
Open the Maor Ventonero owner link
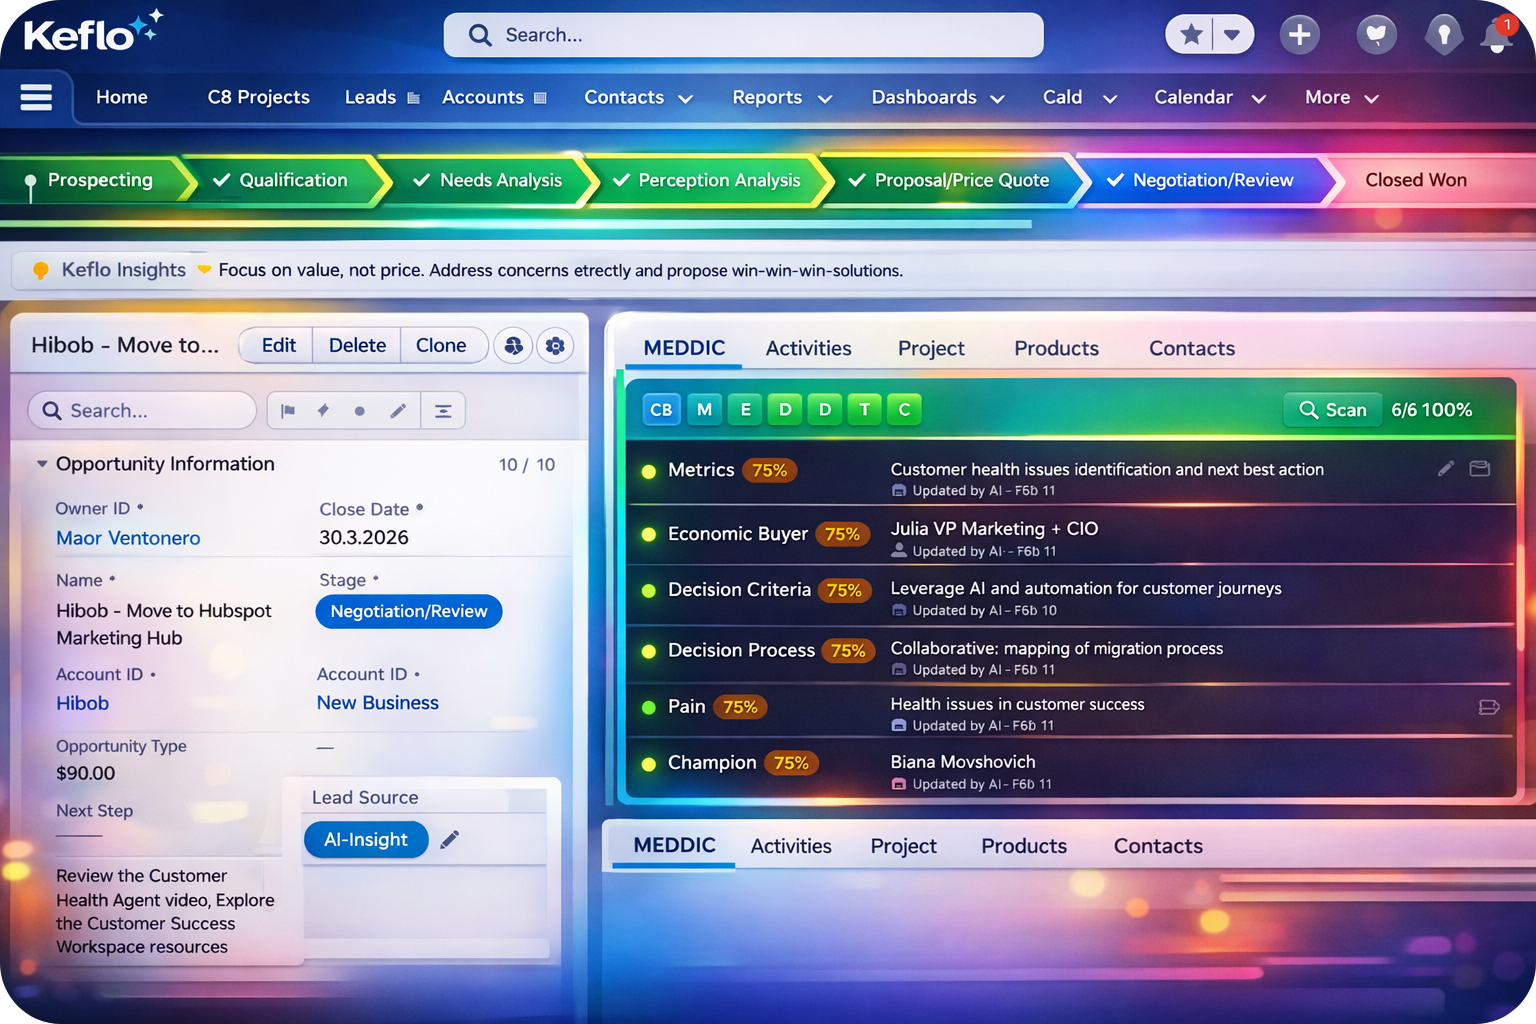(x=128, y=538)
